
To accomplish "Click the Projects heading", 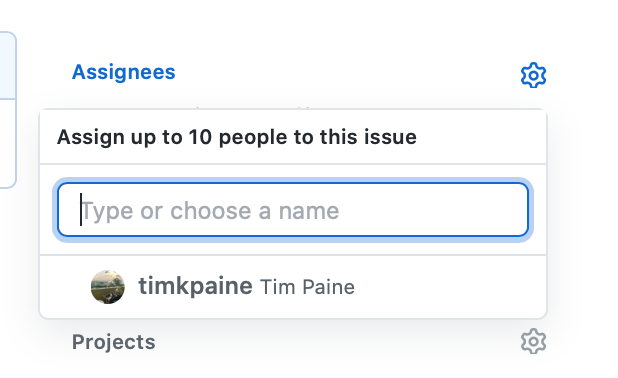I will 114,342.
